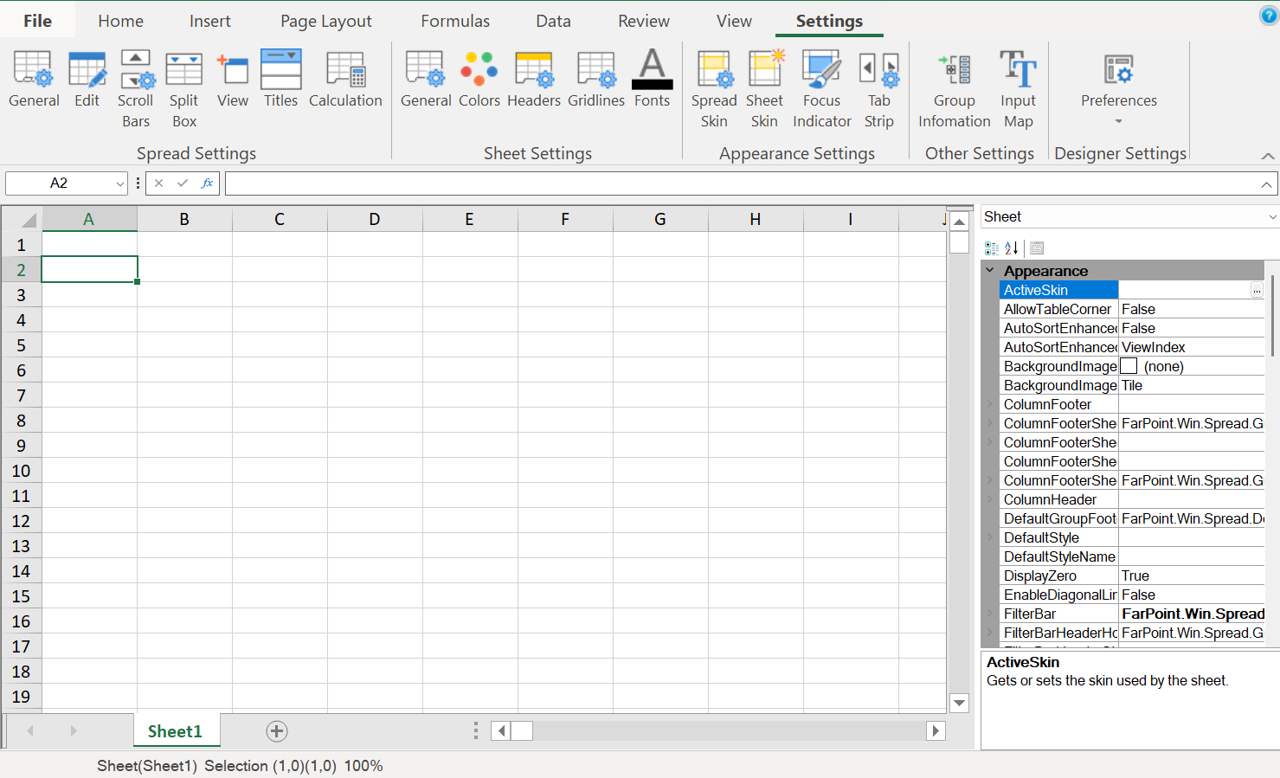This screenshot has height=778, width=1280.
Task: Click the ActiveSkin ellipsis browse button
Action: pyautogui.click(x=1256, y=290)
